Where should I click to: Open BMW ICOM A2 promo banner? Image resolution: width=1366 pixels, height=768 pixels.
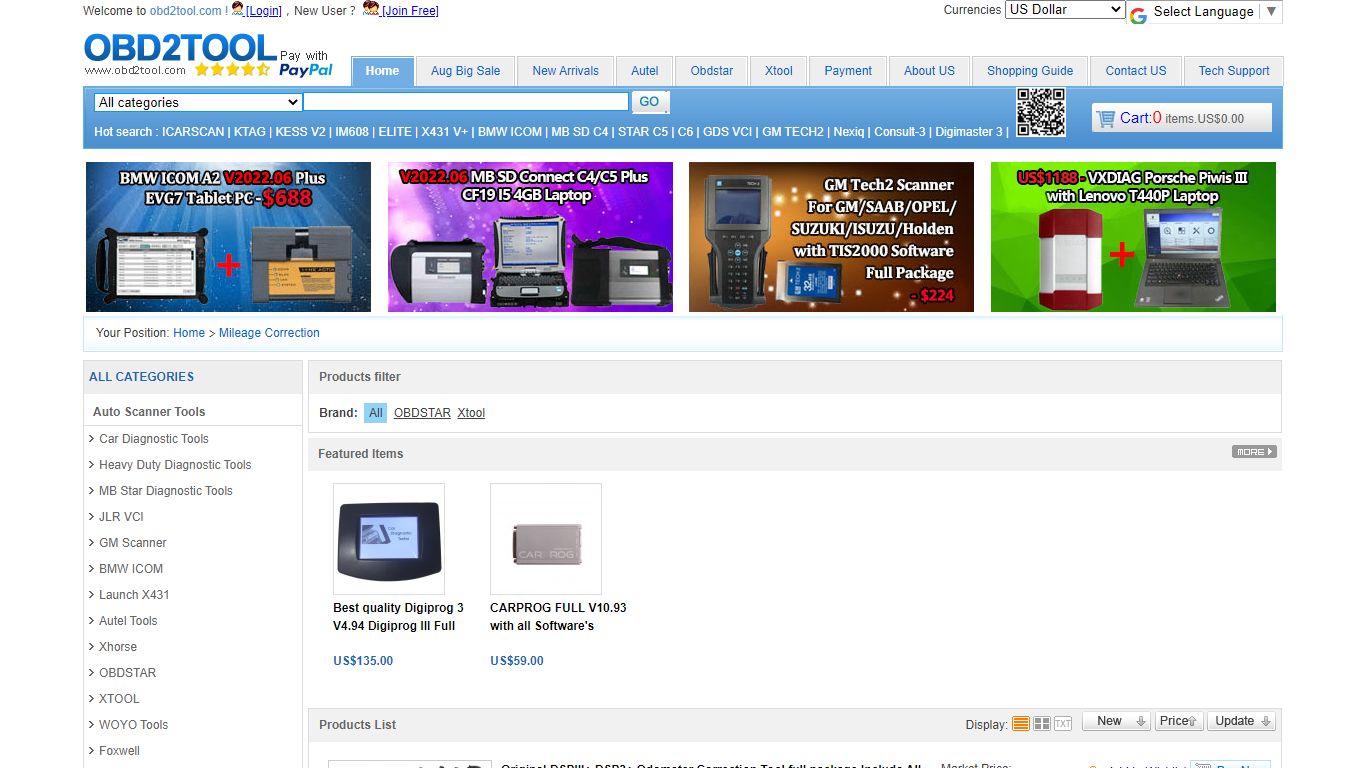228,237
